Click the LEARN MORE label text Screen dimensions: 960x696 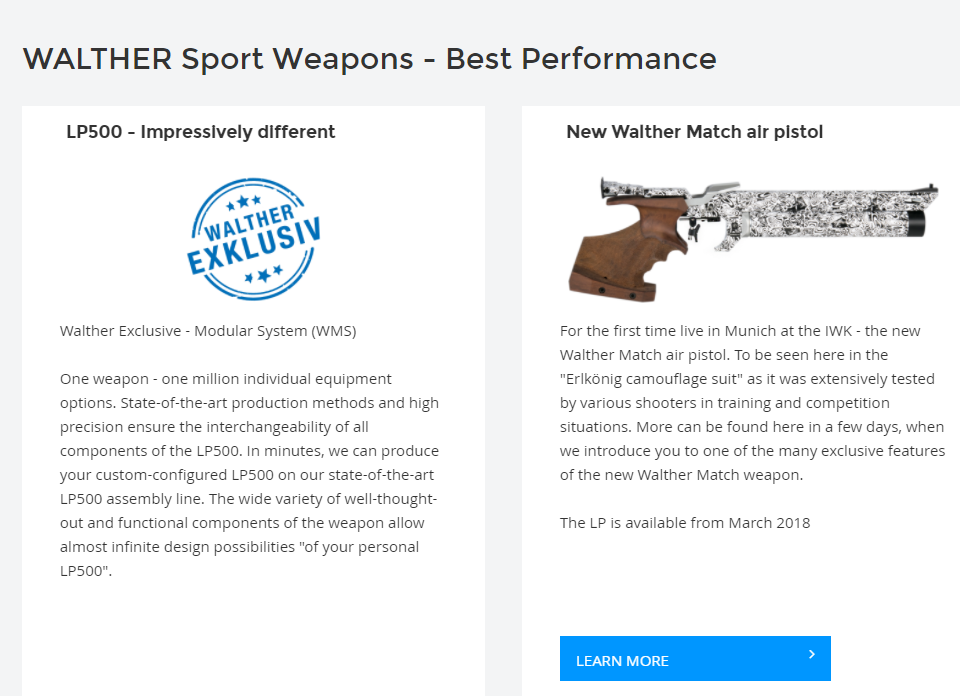[x=622, y=661]
